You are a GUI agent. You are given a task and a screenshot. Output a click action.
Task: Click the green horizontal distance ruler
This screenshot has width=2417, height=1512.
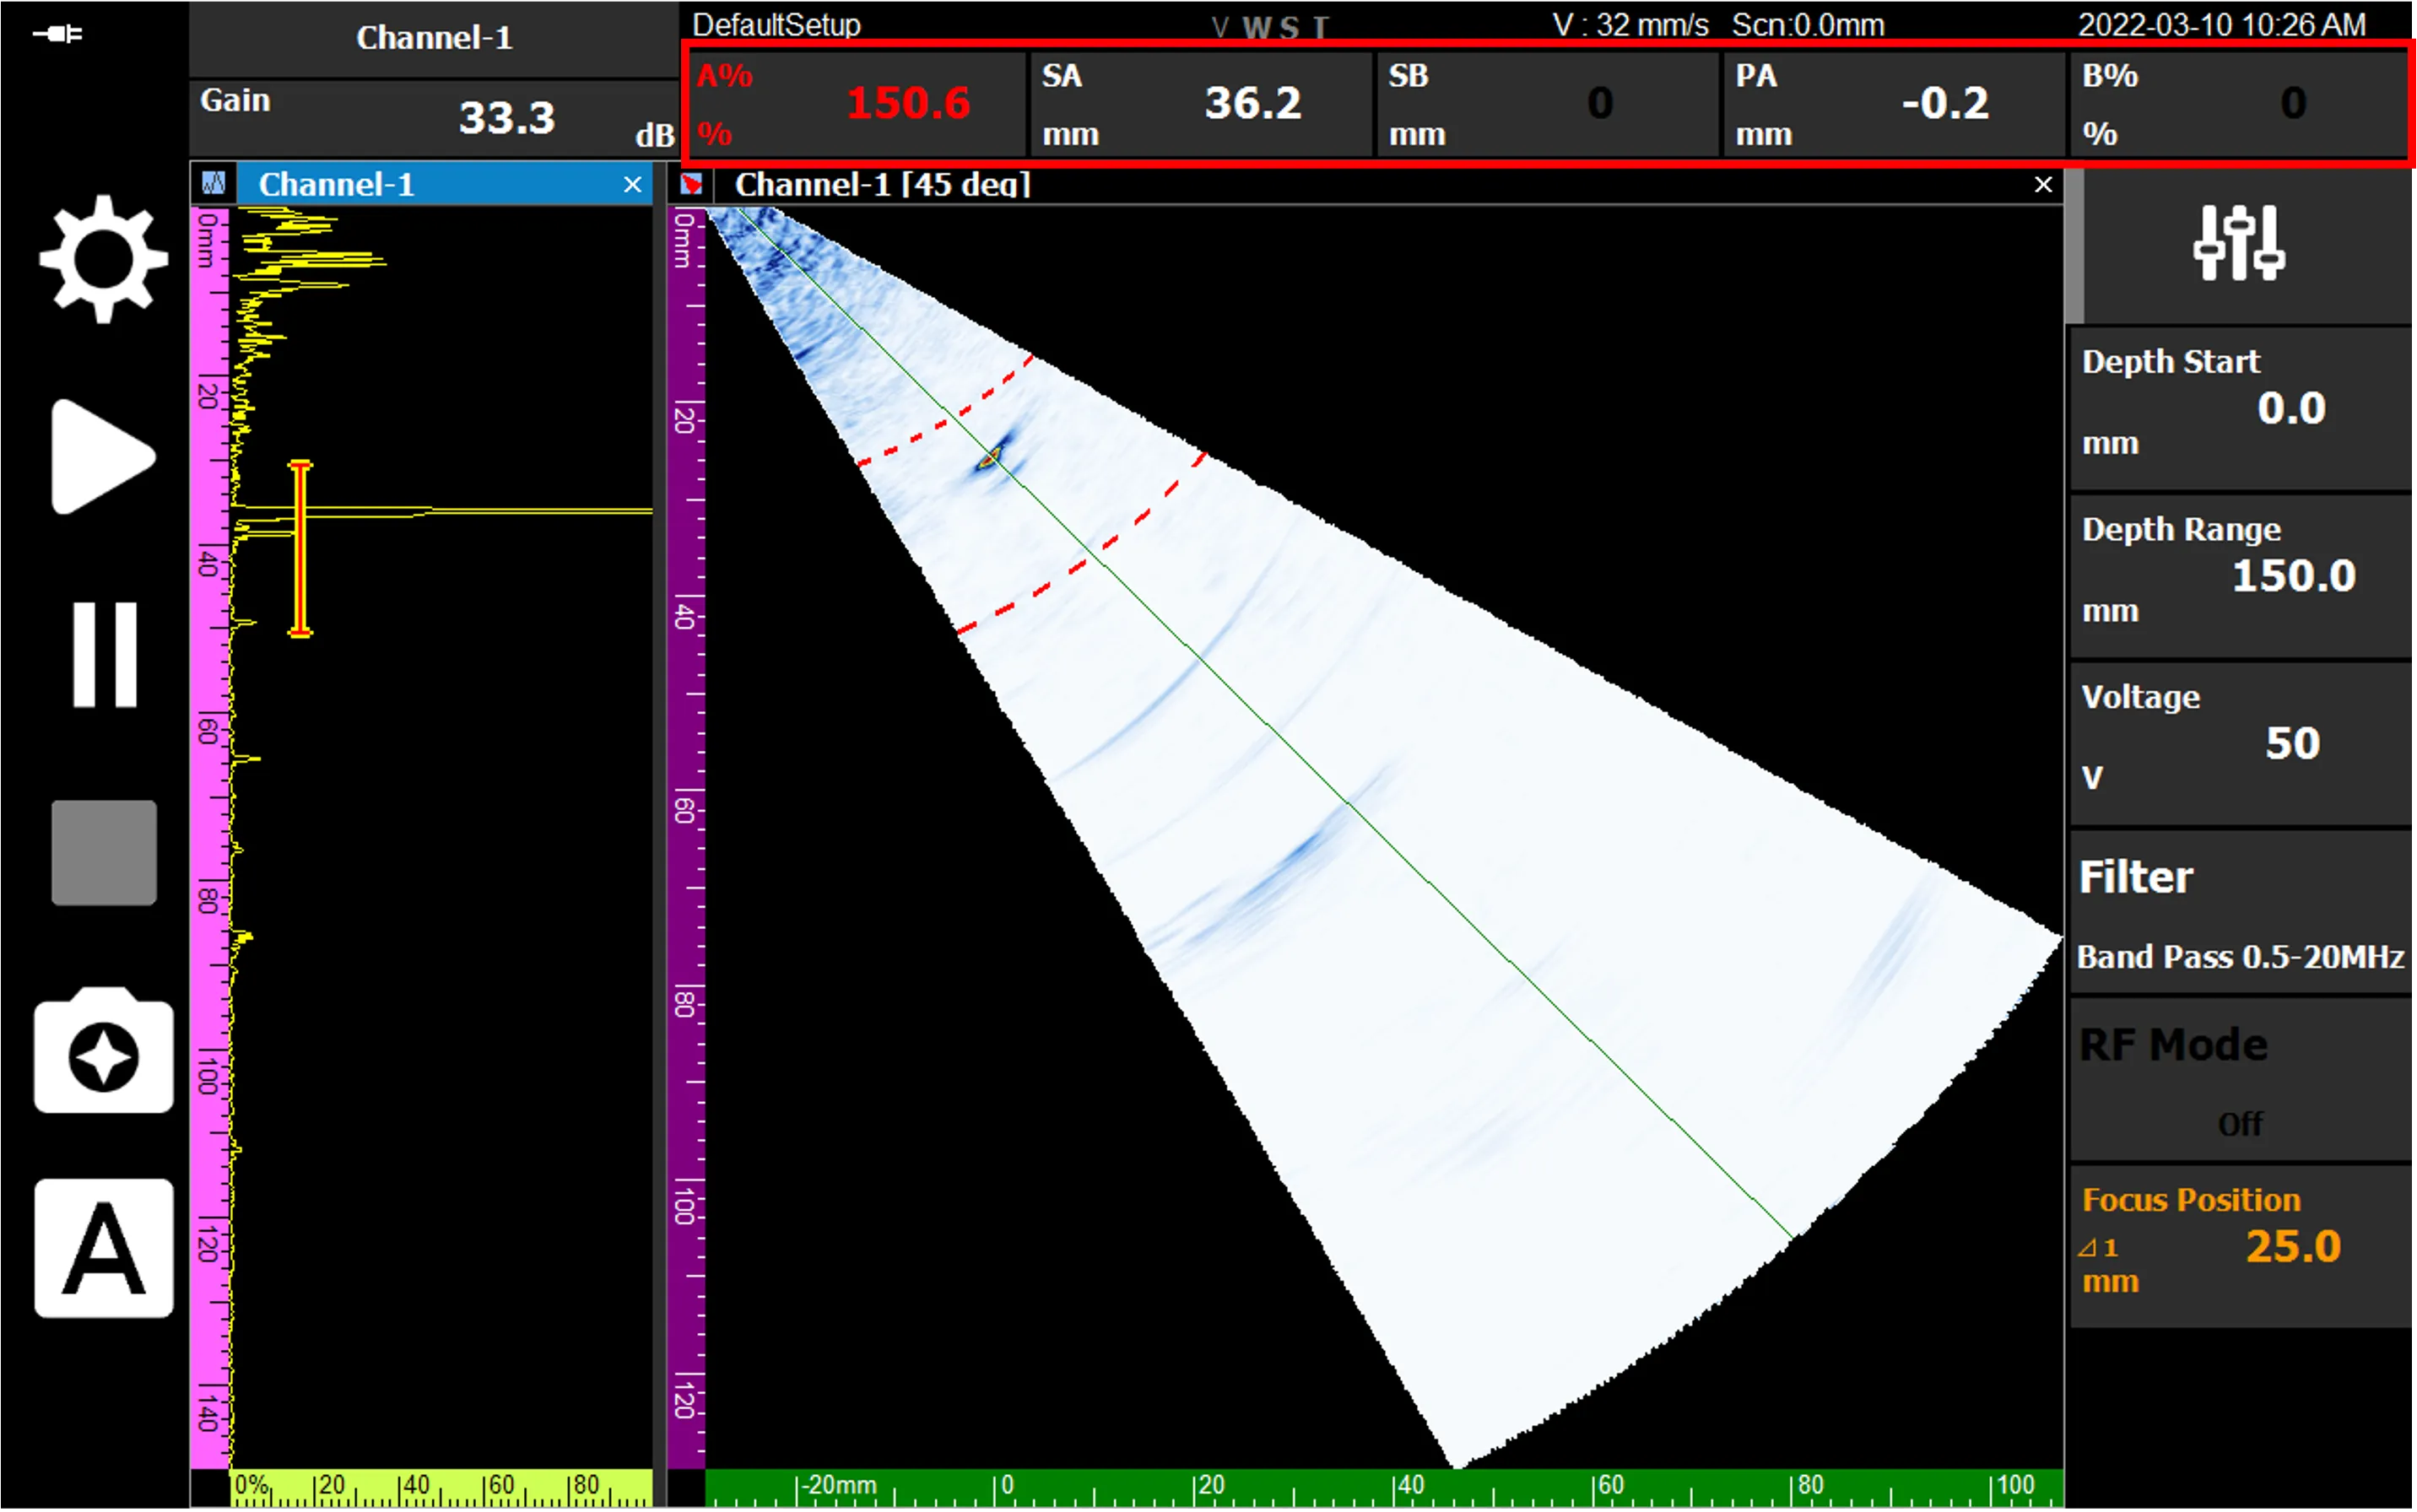point(1384,1488)
